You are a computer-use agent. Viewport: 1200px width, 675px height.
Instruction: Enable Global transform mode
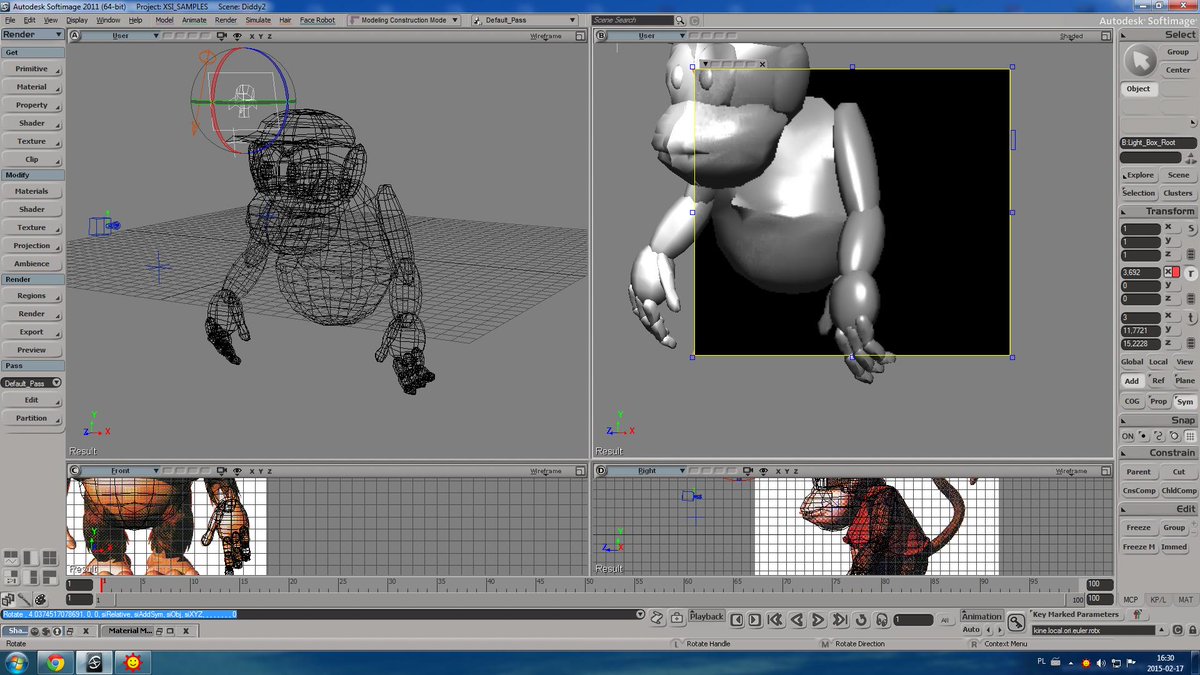click(x=1132, y=362)
